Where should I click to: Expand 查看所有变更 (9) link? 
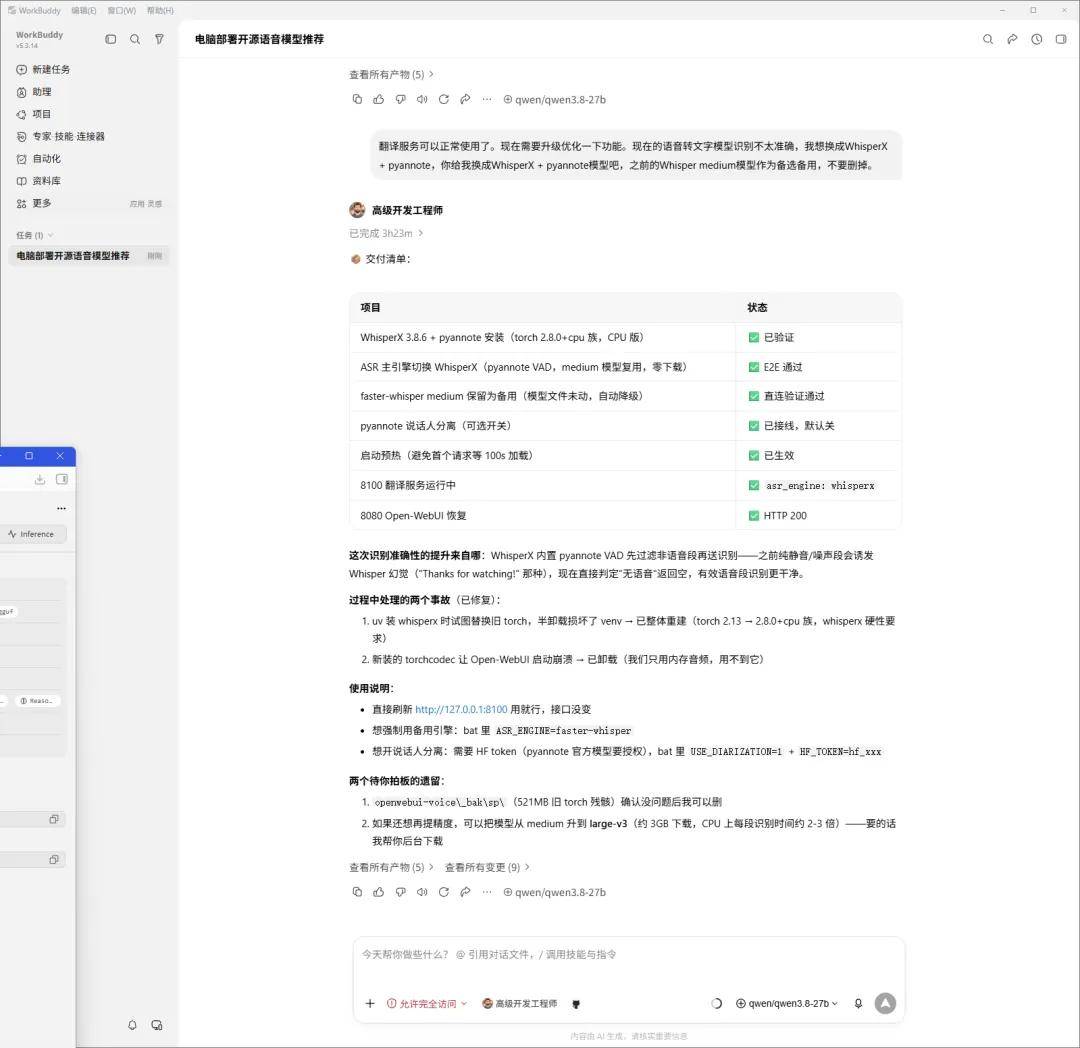(x=487, y=867)
